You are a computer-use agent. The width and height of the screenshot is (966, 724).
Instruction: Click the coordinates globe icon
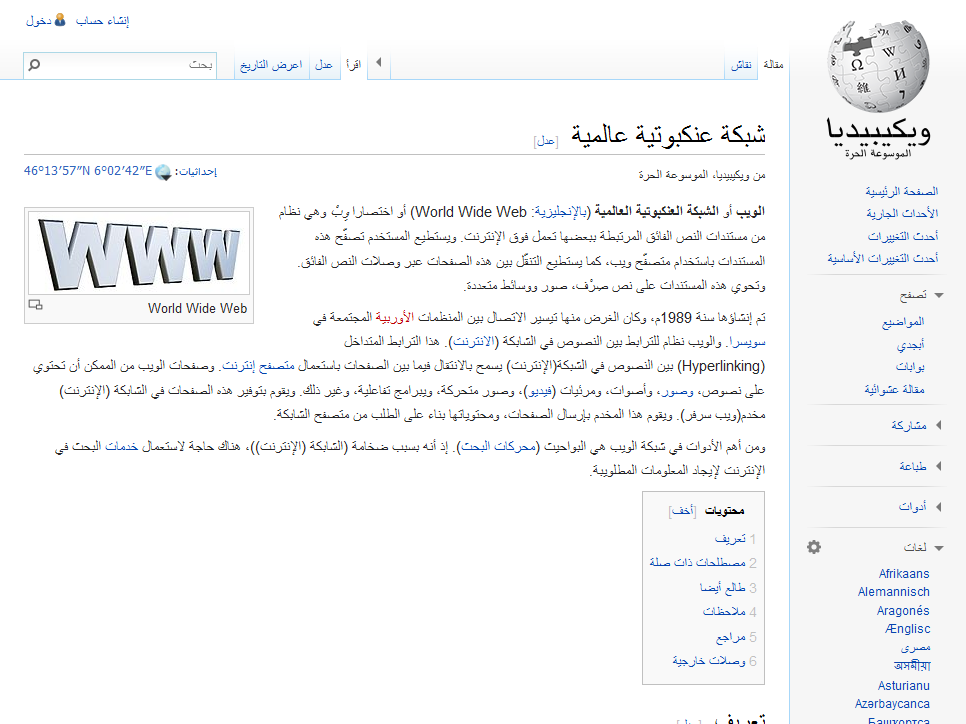point(163,173)
